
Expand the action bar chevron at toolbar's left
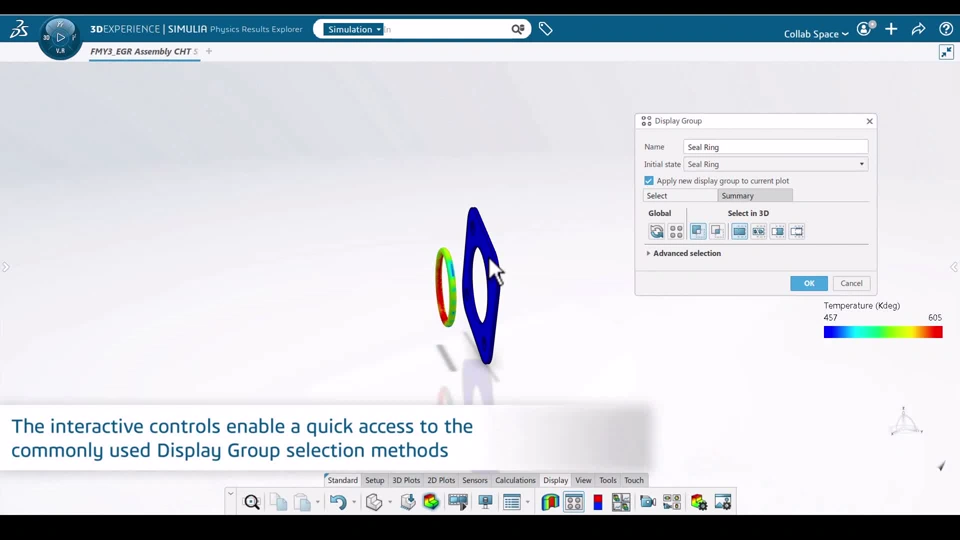click(x=230, y=493)
